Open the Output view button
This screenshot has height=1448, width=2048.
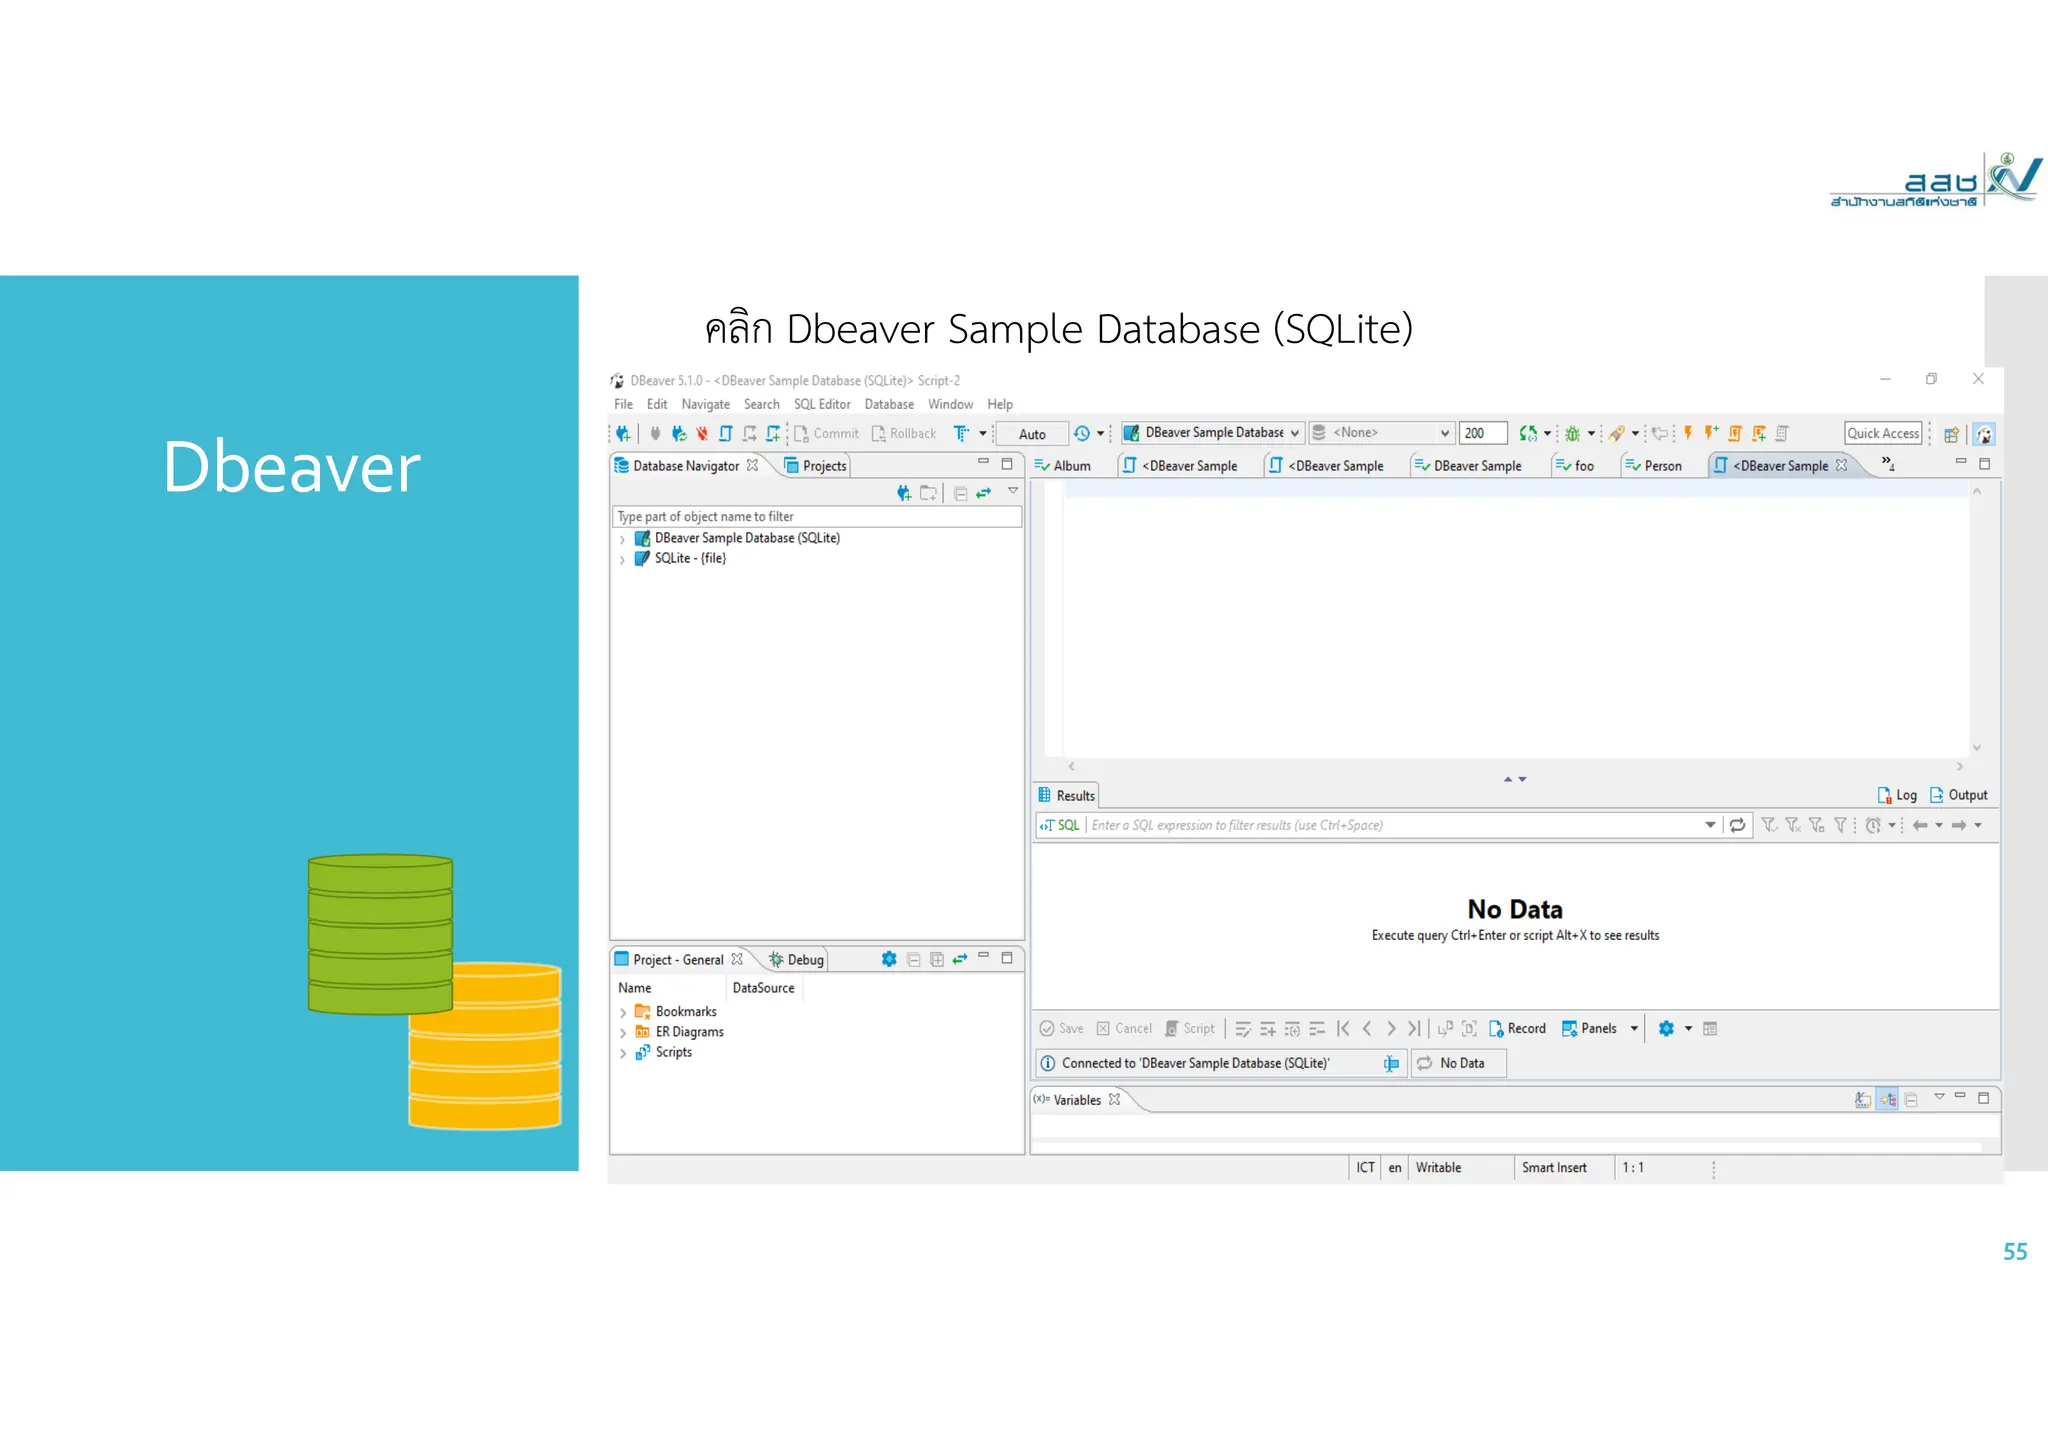click(1958, 795)
